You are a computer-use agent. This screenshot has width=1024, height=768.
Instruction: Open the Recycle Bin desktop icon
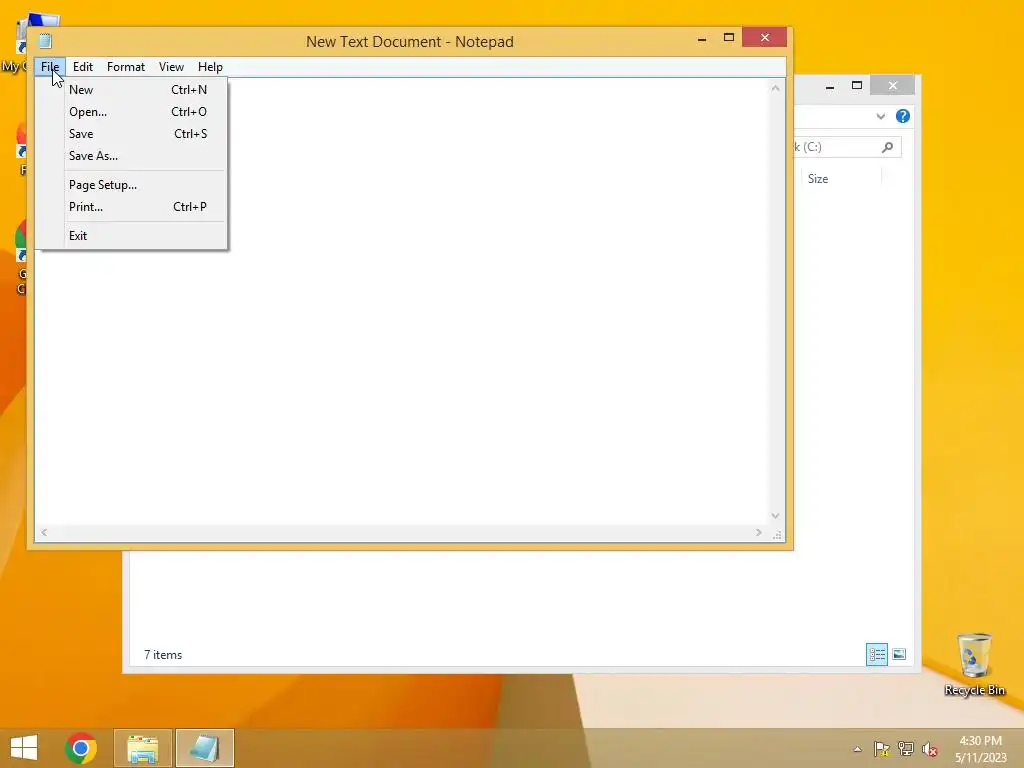[x=974, y=664]
